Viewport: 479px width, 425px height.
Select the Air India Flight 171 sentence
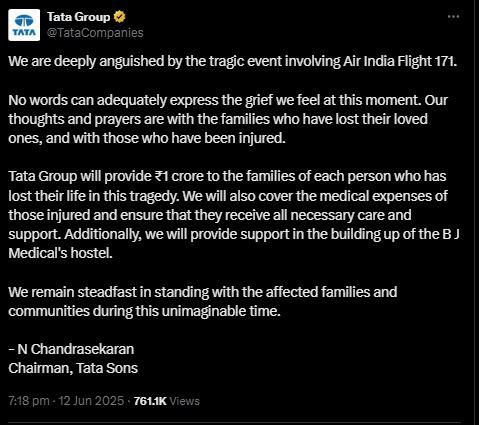(x=233, y=61)
